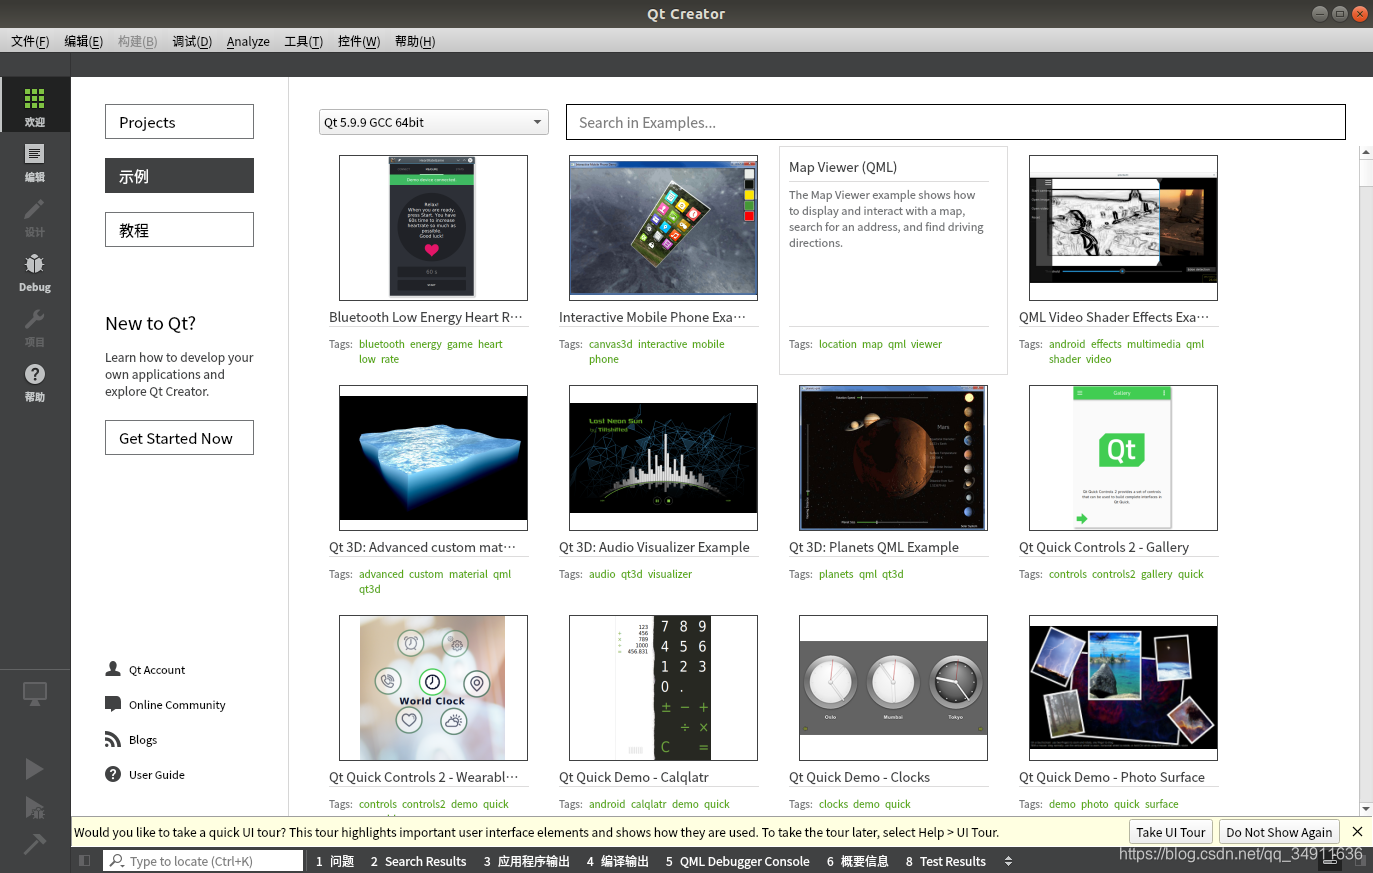Open Bluetooth Low Energy Heart Rate example thumbnail
1373x873 pixels.
[433, 228]
